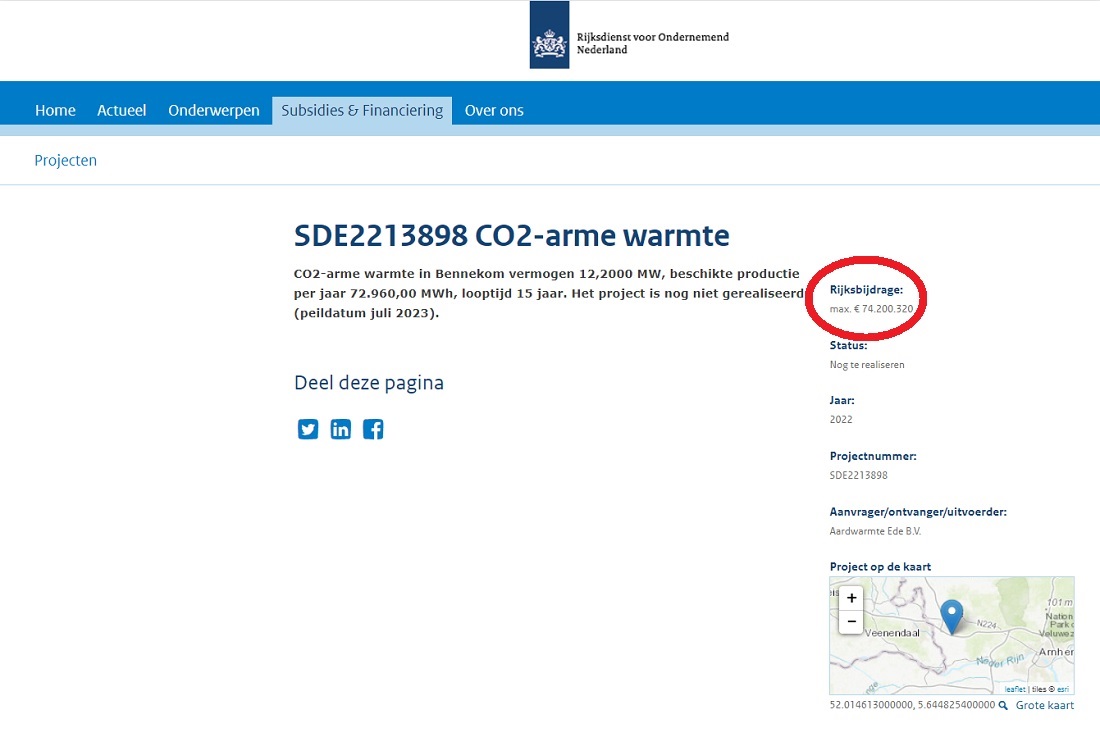This screenshot has width=1100, height=737.
Task: Share page via LinkedIn icon
Action: 340,429
